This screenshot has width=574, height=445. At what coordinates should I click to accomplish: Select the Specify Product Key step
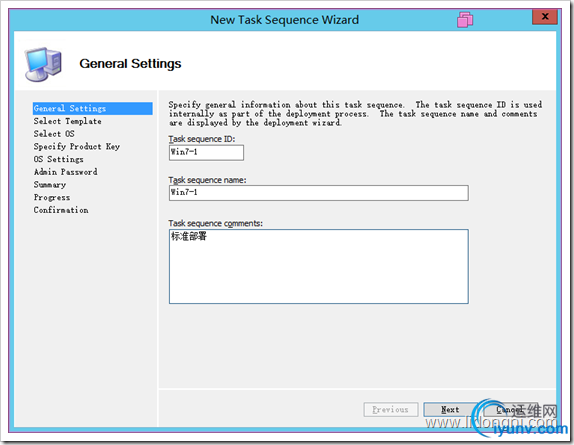tap(77, 146)
